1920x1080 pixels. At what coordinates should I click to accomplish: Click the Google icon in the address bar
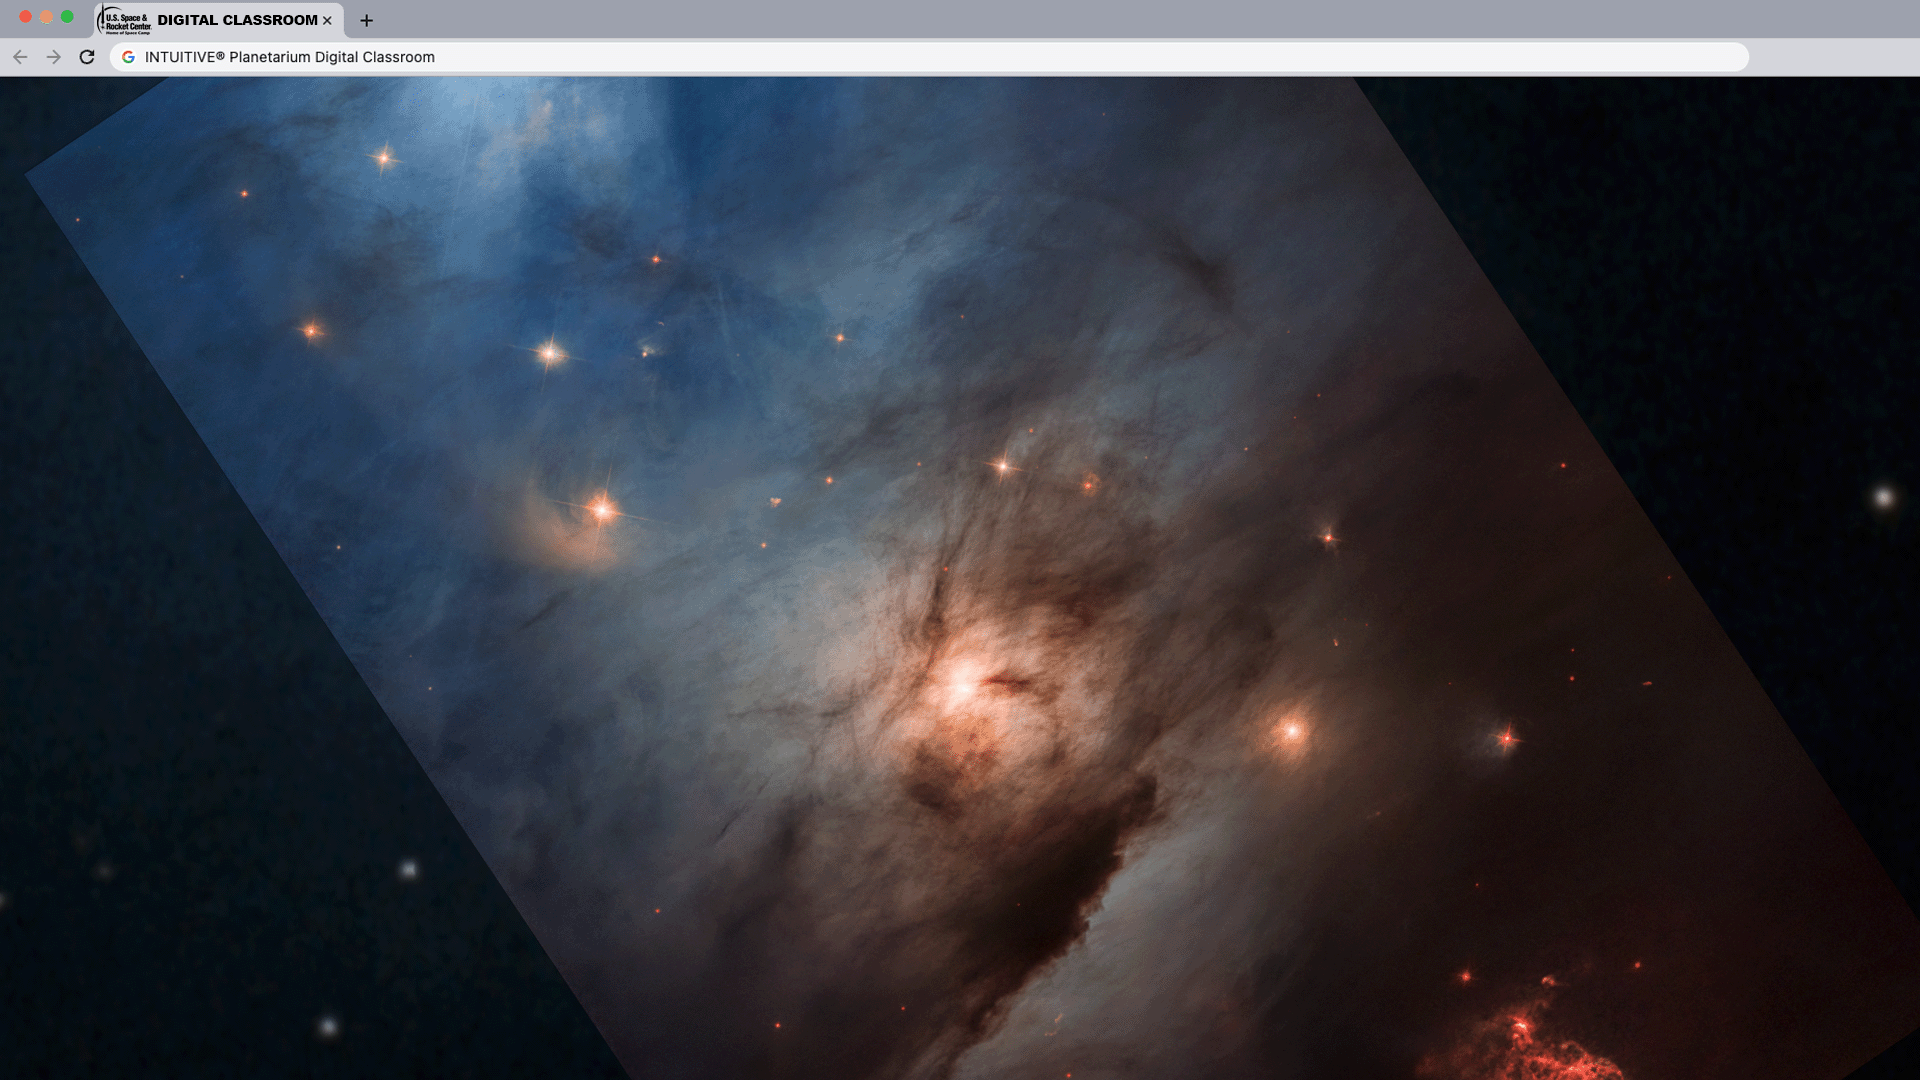pyautogui.click(x=128, y=57)
